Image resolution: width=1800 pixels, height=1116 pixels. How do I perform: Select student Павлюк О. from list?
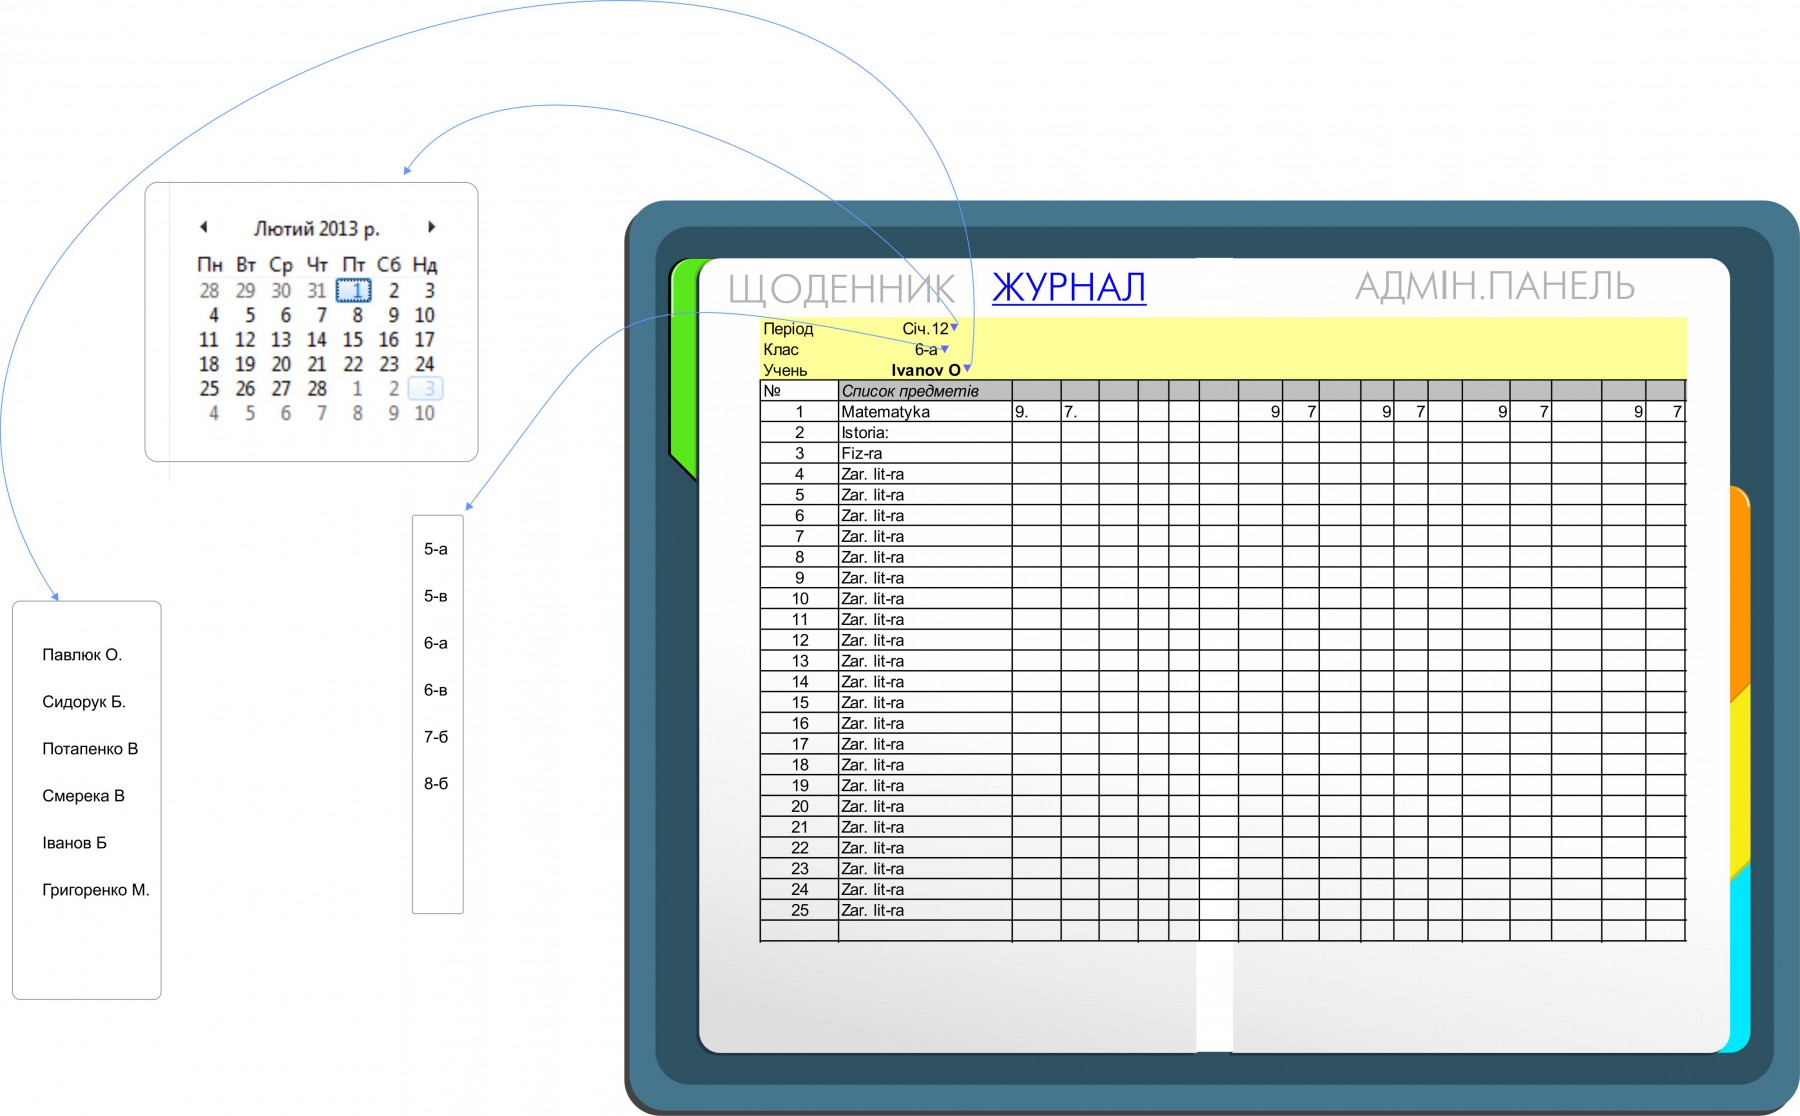(82, 655)
